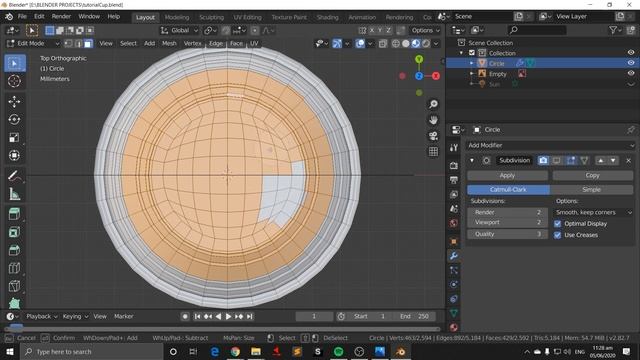Adjust the Render subdivisions field
This screenshot has height=360, width=640.
[x=507, y=212]
